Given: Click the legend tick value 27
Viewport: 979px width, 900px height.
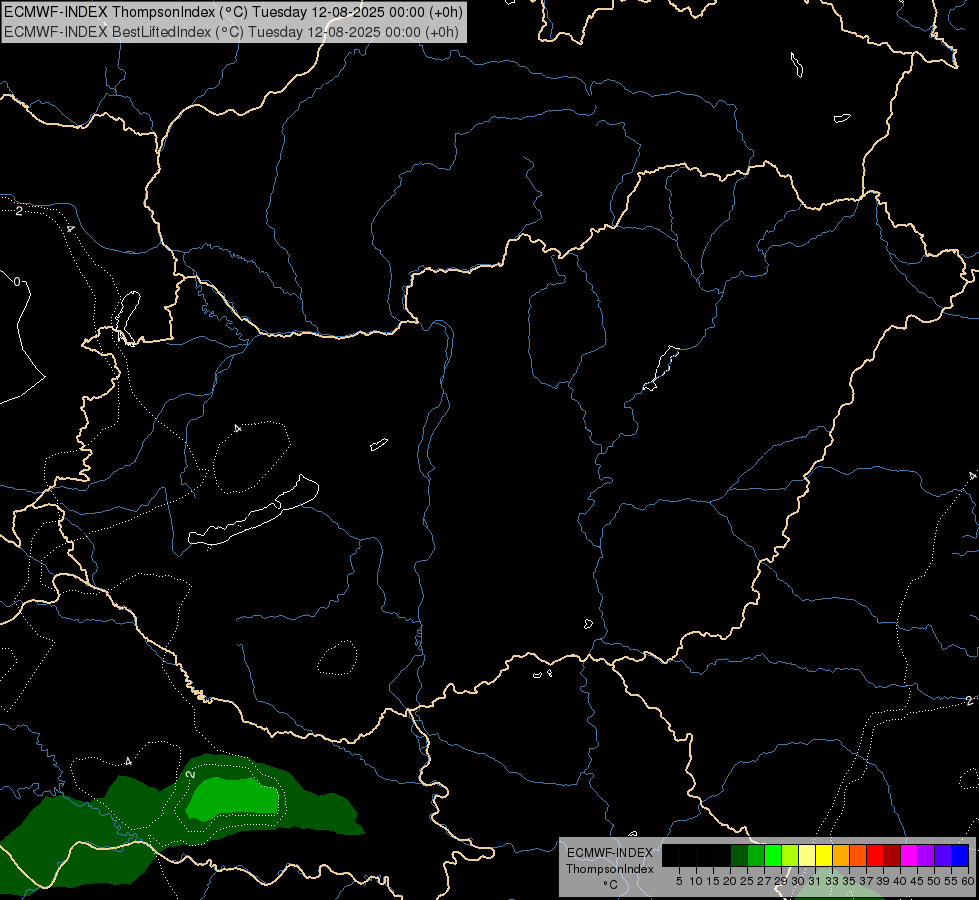Looking at the screenshot, I should 764,881.
